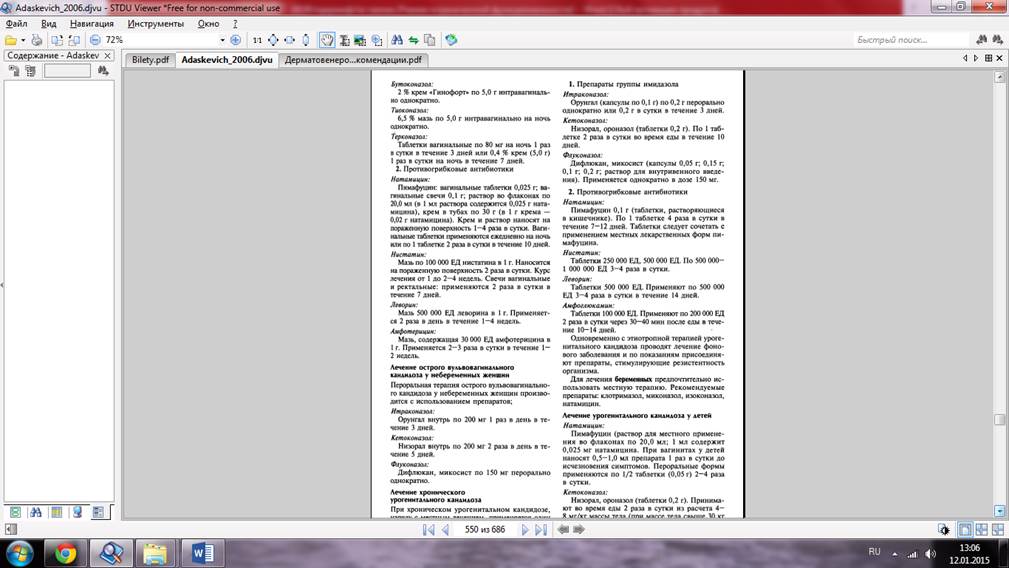Go to the previous page

click(445, 529)
